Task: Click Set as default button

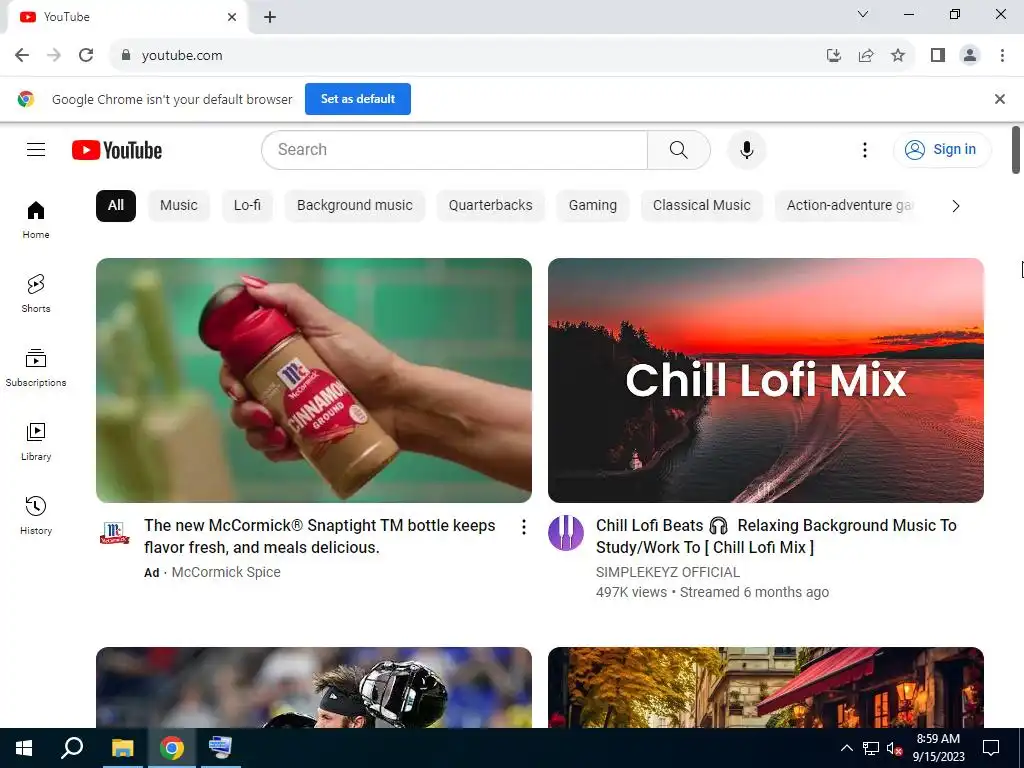Action: (358, 99)
